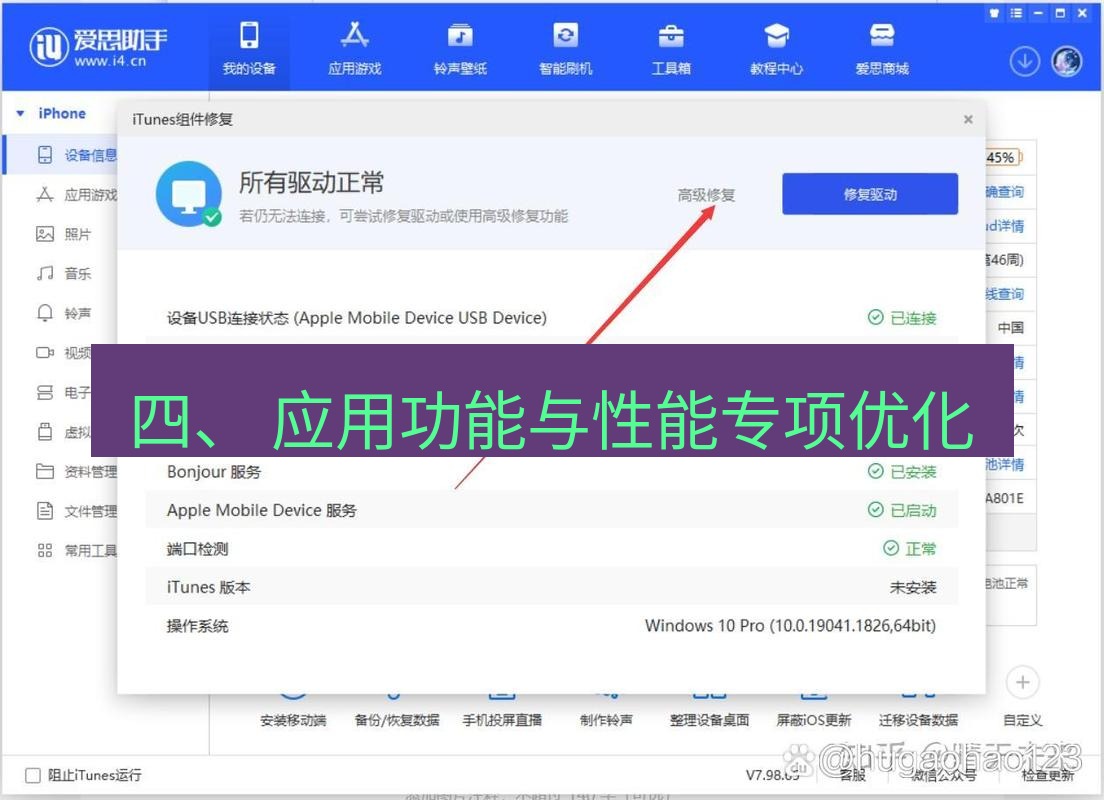Click the Windows 10 Pro system value
This screenshot has width=1104, height=800.
(x=790, y=625)
